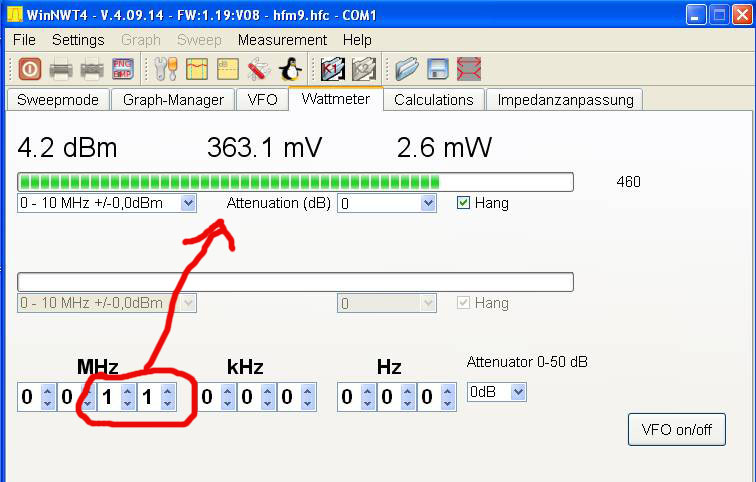Click the PNG/BMP image export icon
Viewport: 756px width, 482px height.
pyautogui.click(x=122, y=69)
